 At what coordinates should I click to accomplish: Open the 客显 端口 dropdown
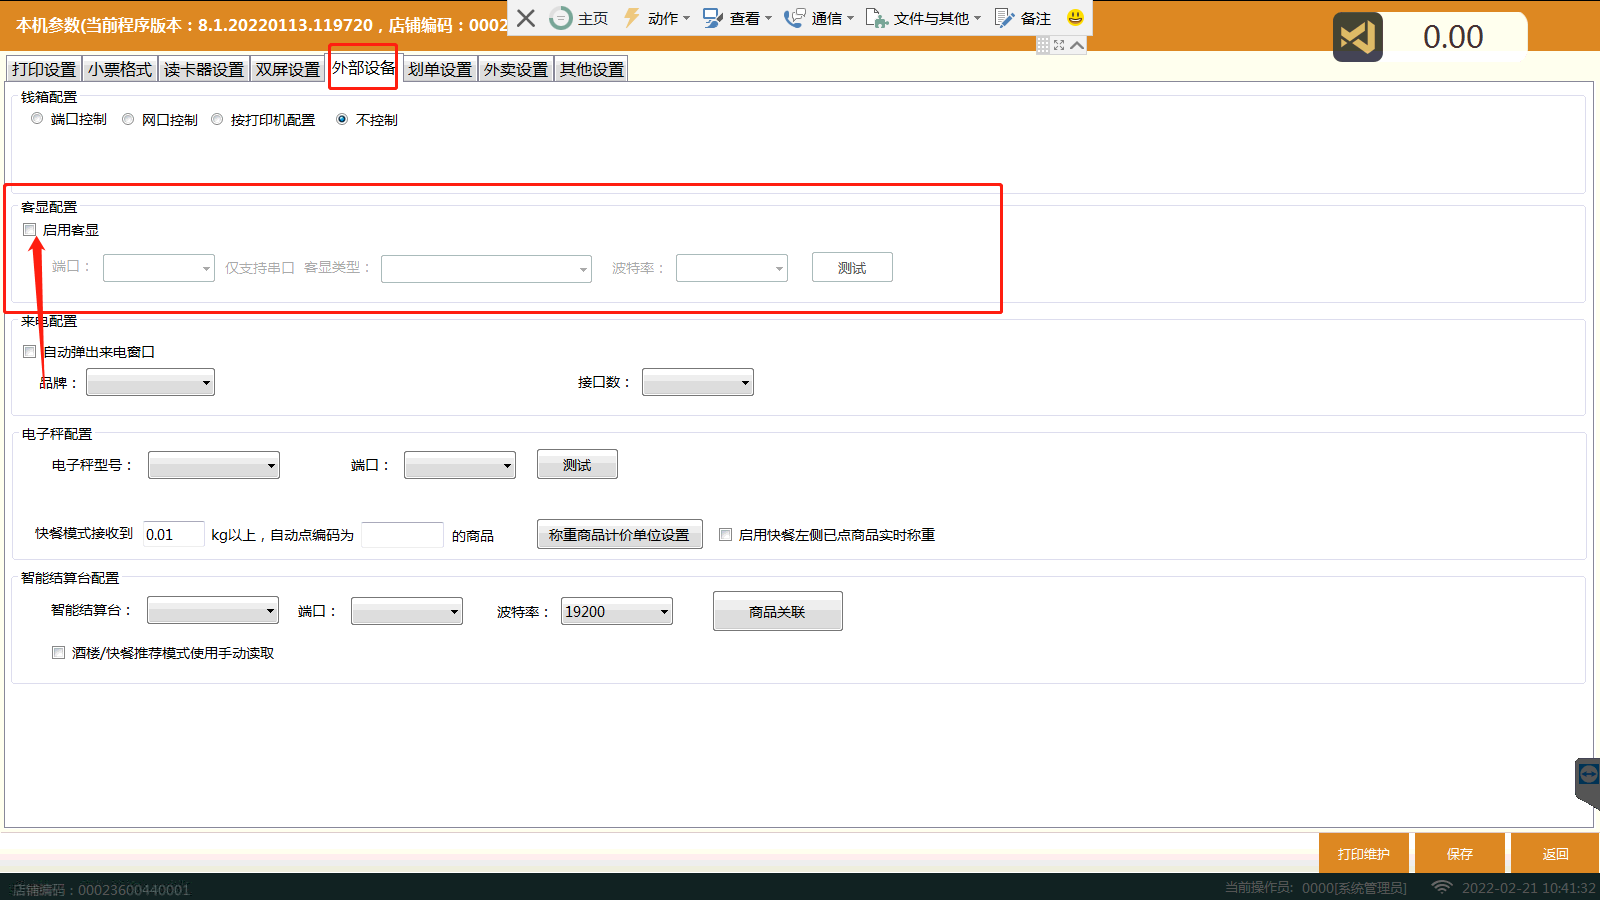[159, 268]
